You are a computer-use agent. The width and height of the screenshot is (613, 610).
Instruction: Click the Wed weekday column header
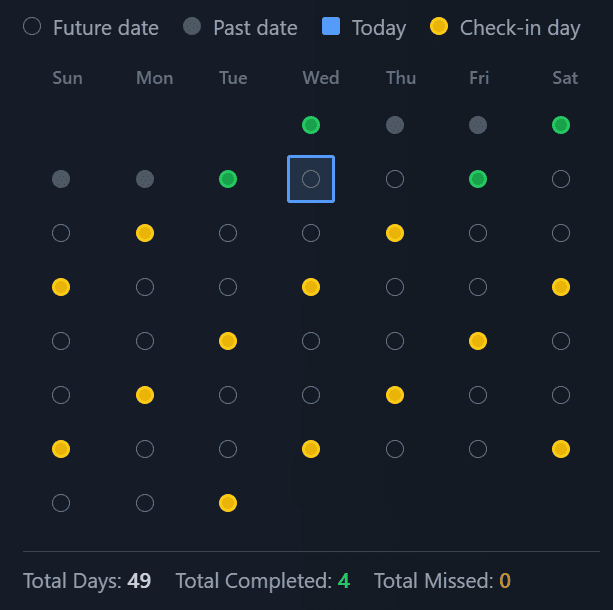pyautogui.click(x=320, y=78)
